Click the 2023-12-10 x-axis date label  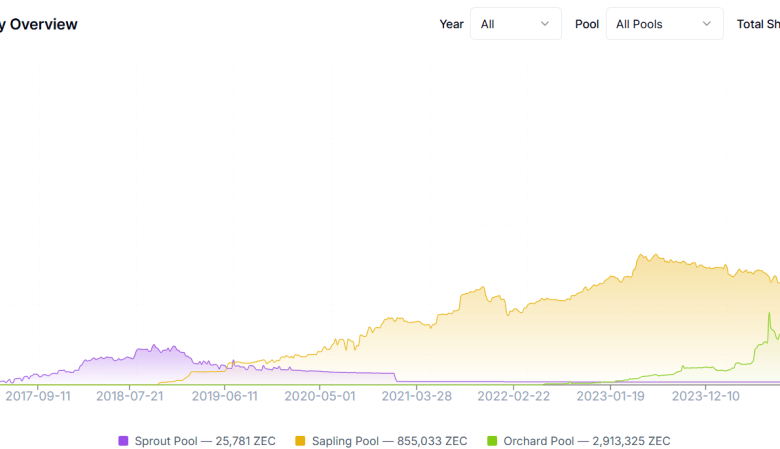click(x=706, y=396)
